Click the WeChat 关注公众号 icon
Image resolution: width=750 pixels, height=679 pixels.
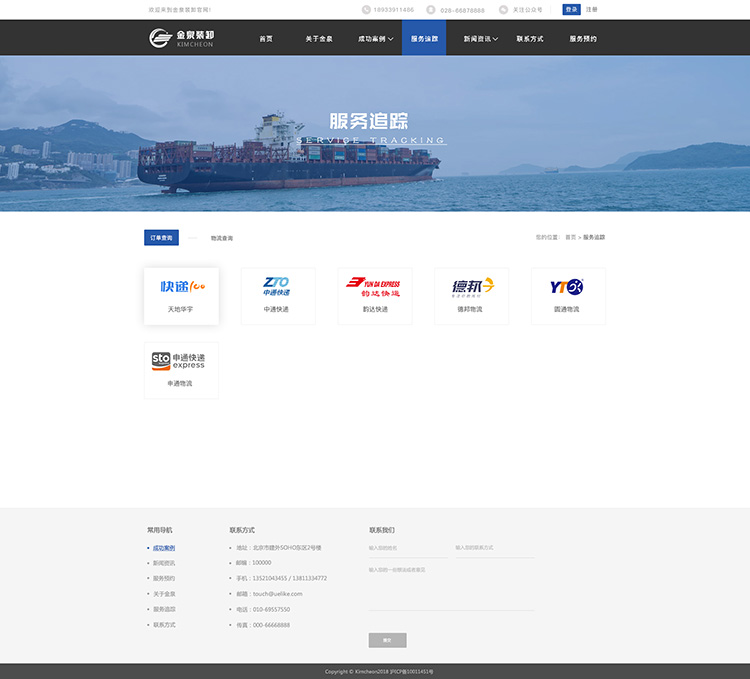coord(503,10)
